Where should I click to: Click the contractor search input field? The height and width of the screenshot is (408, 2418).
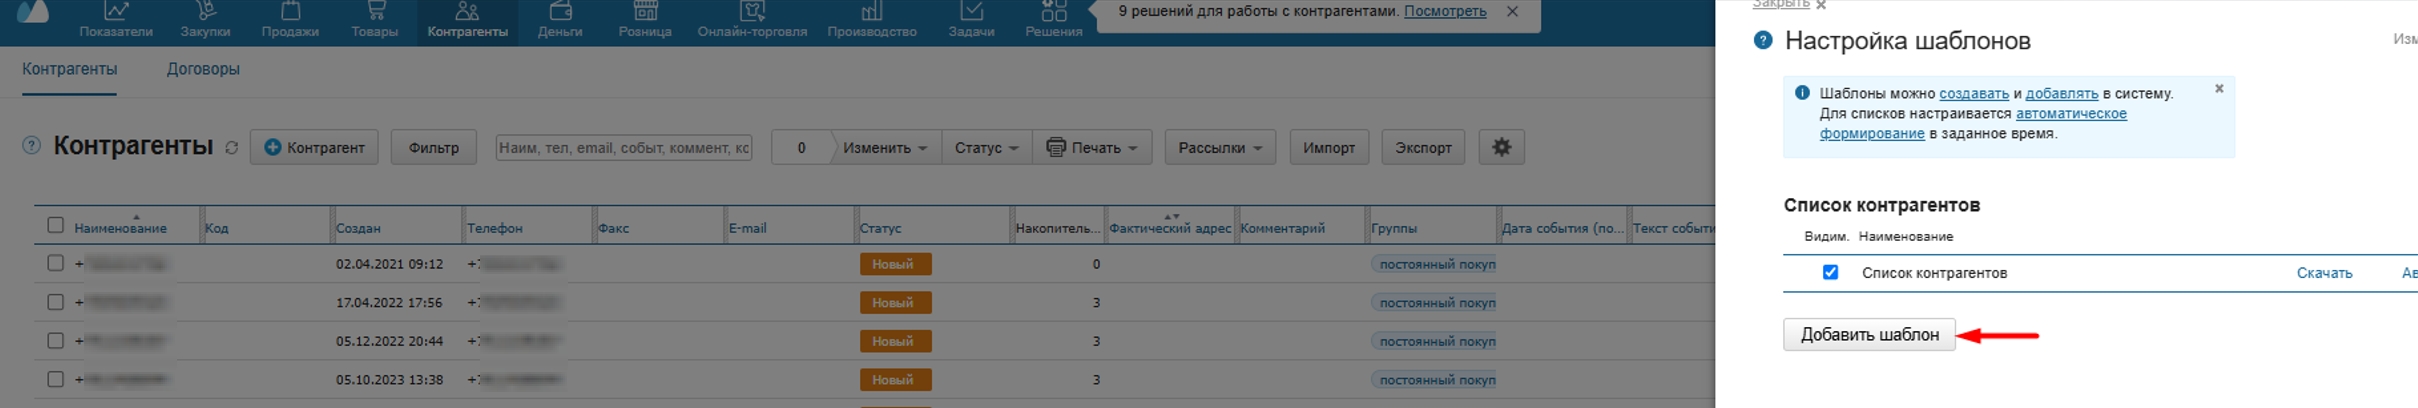[x=624, y=147]
